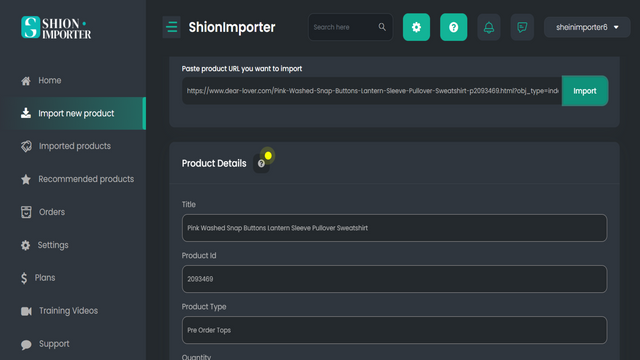Image resolution: width=640 pixels, height=360 pixels.
Task: Toggle the hamburger menu icon
Action: coord(171,27)
